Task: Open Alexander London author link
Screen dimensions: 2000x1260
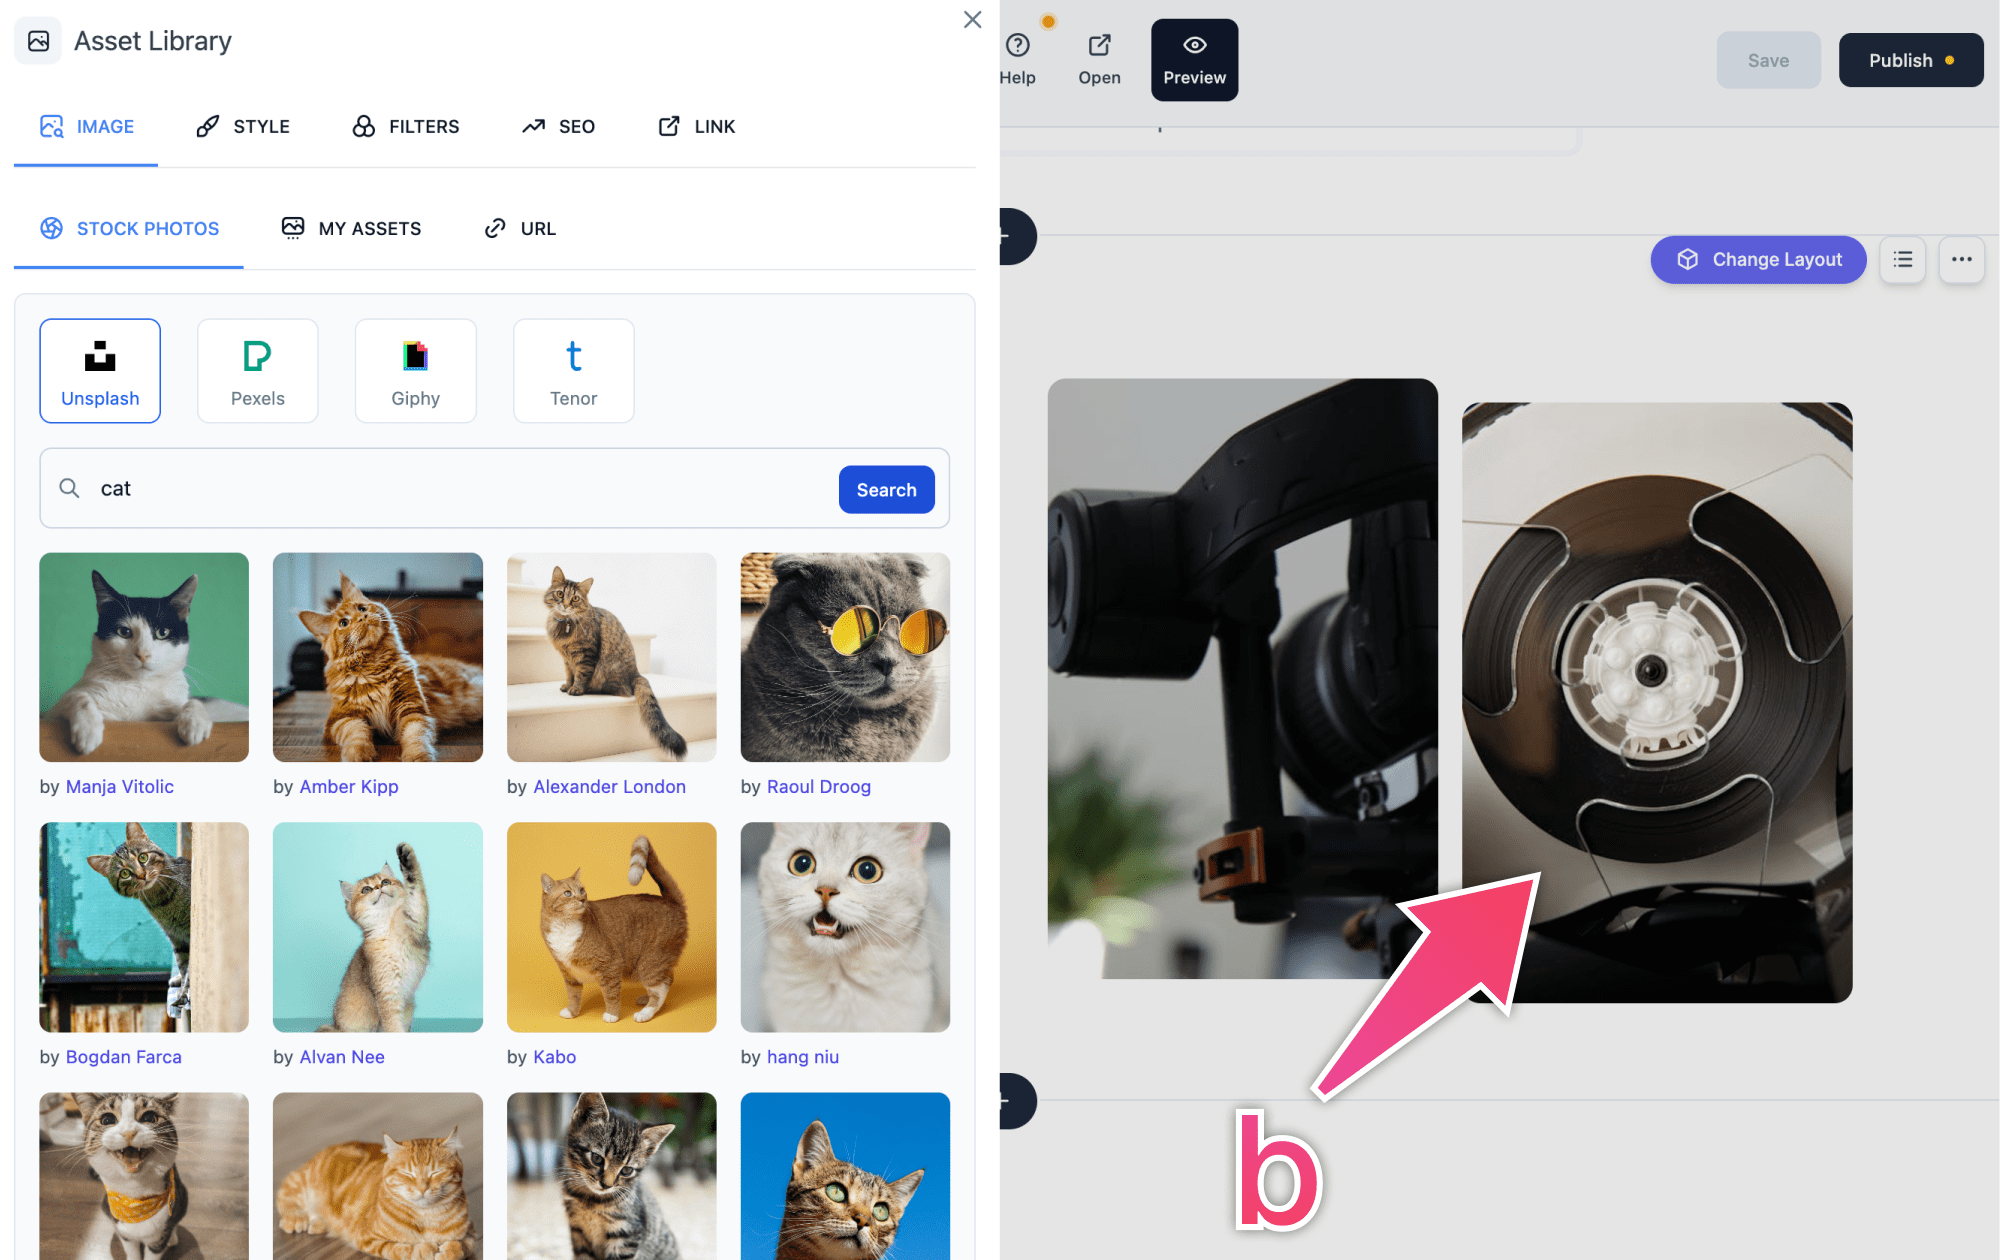Action: (x=610, y=787)
